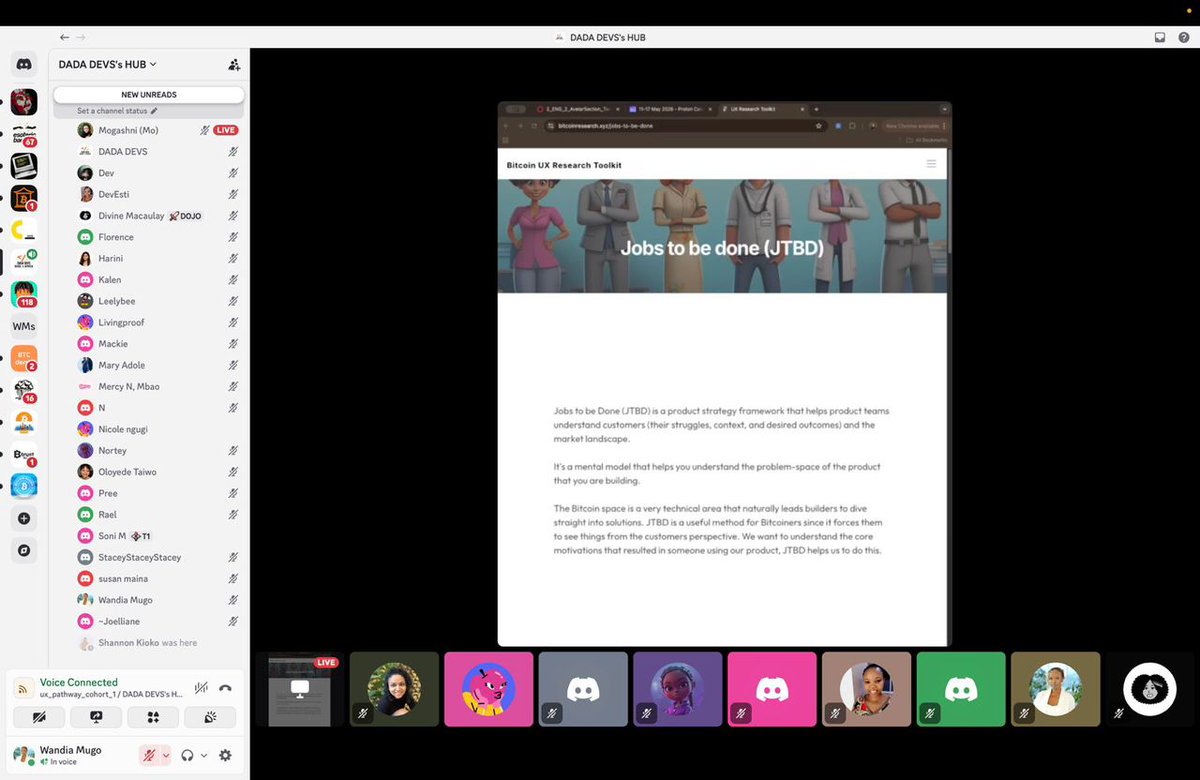Switch to UX Research Toolkit browser tab
Image resolution: width=1200 pixels, height=780 pixels.
coord(761,108)
